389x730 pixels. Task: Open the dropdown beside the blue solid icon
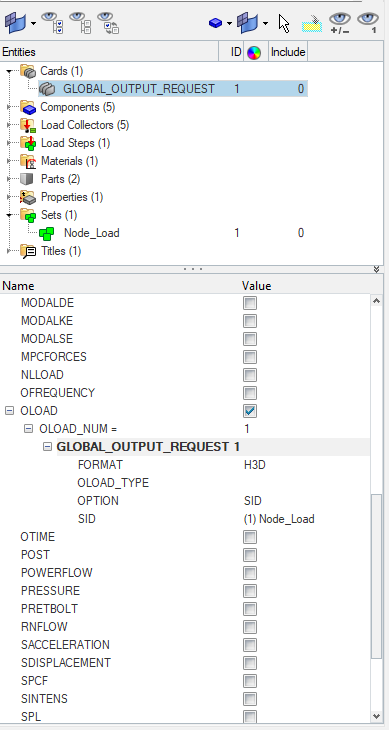[x=229, y=23]
